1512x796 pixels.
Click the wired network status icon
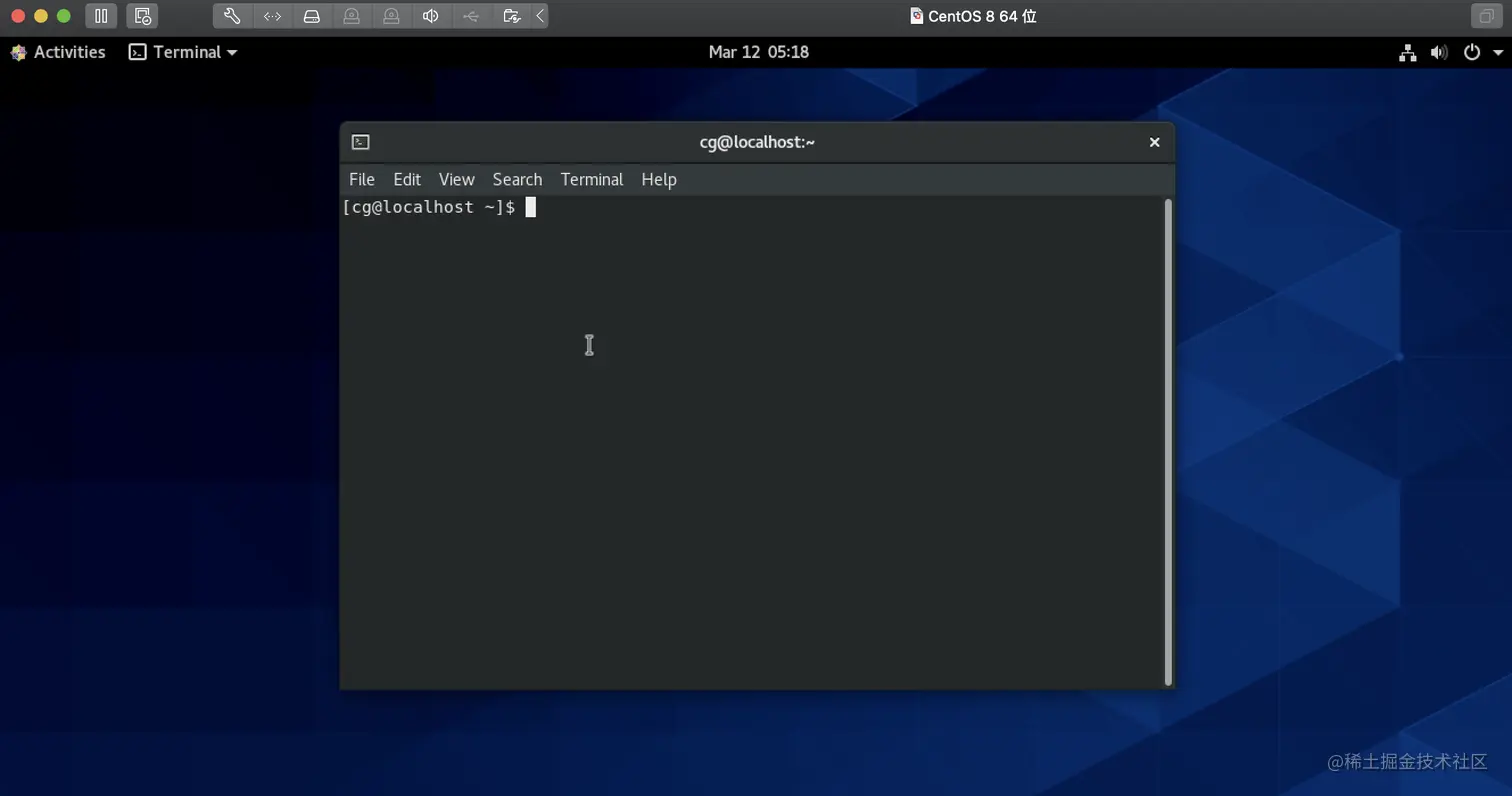(x=1408, y=52)
